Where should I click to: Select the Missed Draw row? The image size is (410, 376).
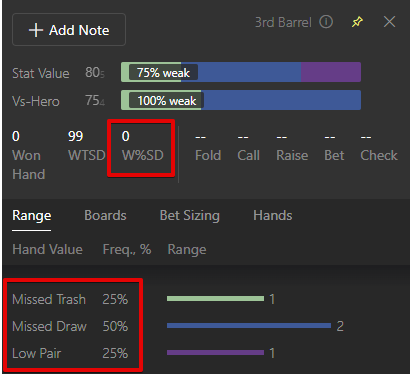click(x=70, y=326)
